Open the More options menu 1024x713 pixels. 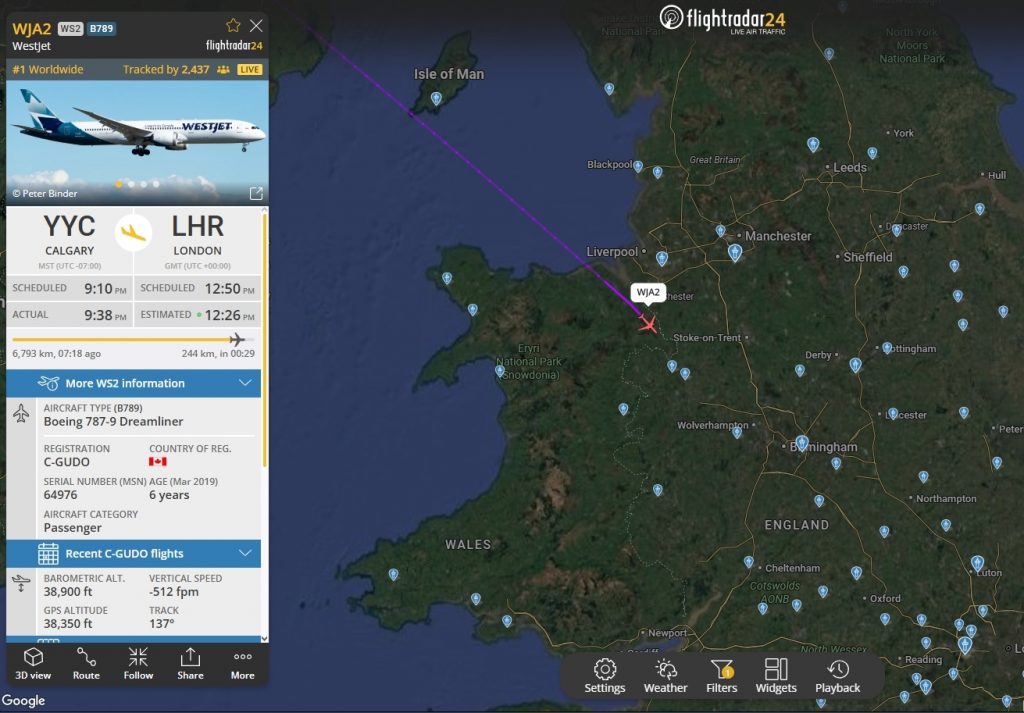point(242,663)
